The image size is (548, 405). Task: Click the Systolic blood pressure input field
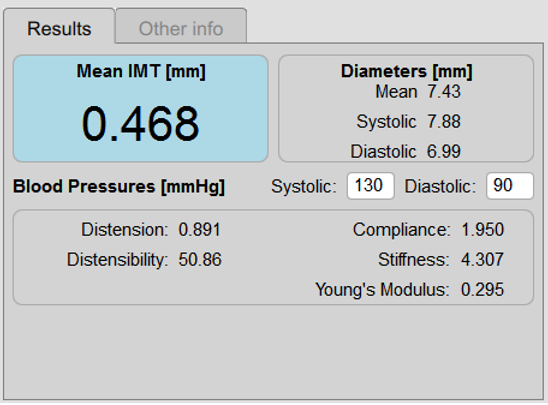[370, 186]
